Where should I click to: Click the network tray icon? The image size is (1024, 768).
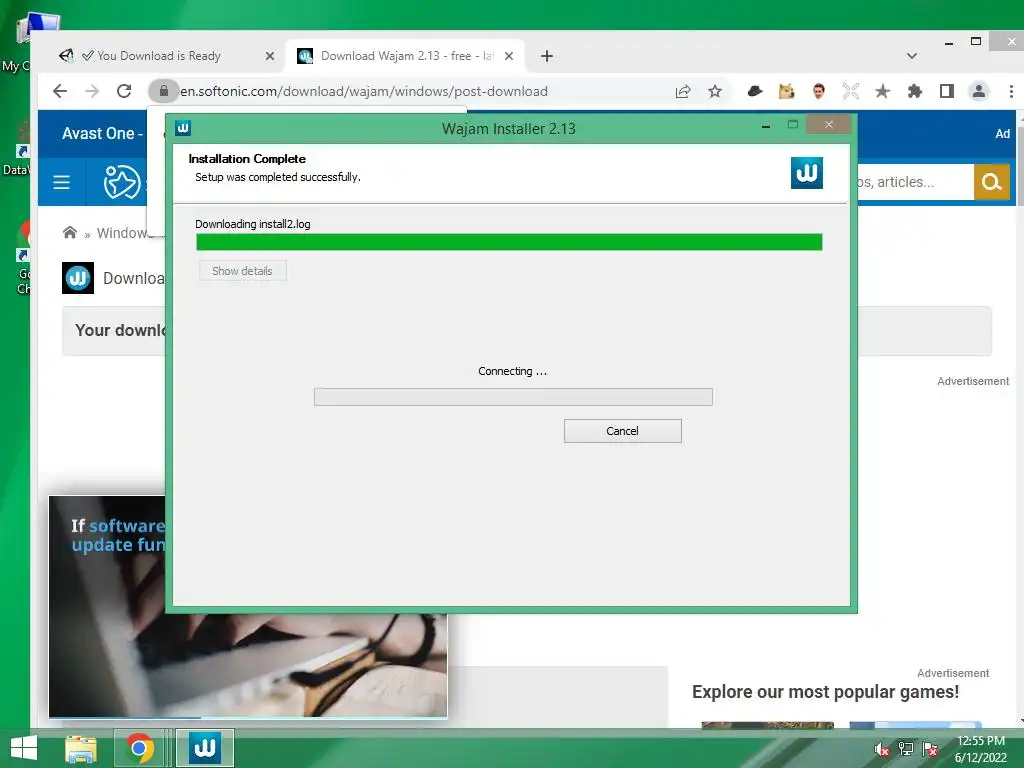pyautogui.click(x=906, y=749)
